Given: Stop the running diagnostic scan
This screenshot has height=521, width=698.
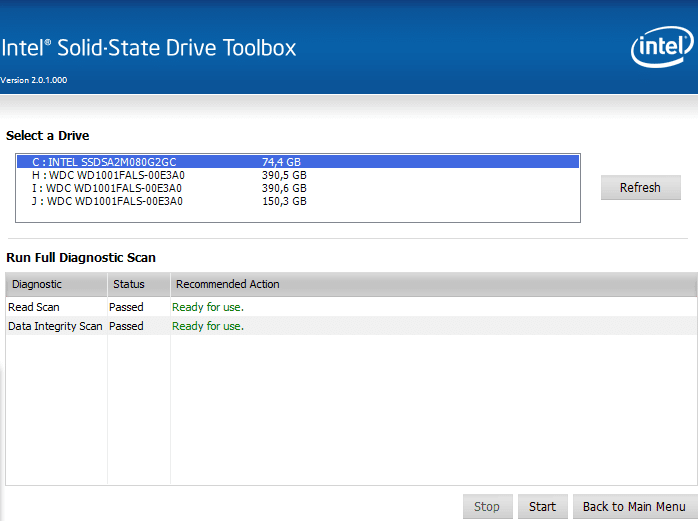Looking at the screenshot, I should click(487, 506).
